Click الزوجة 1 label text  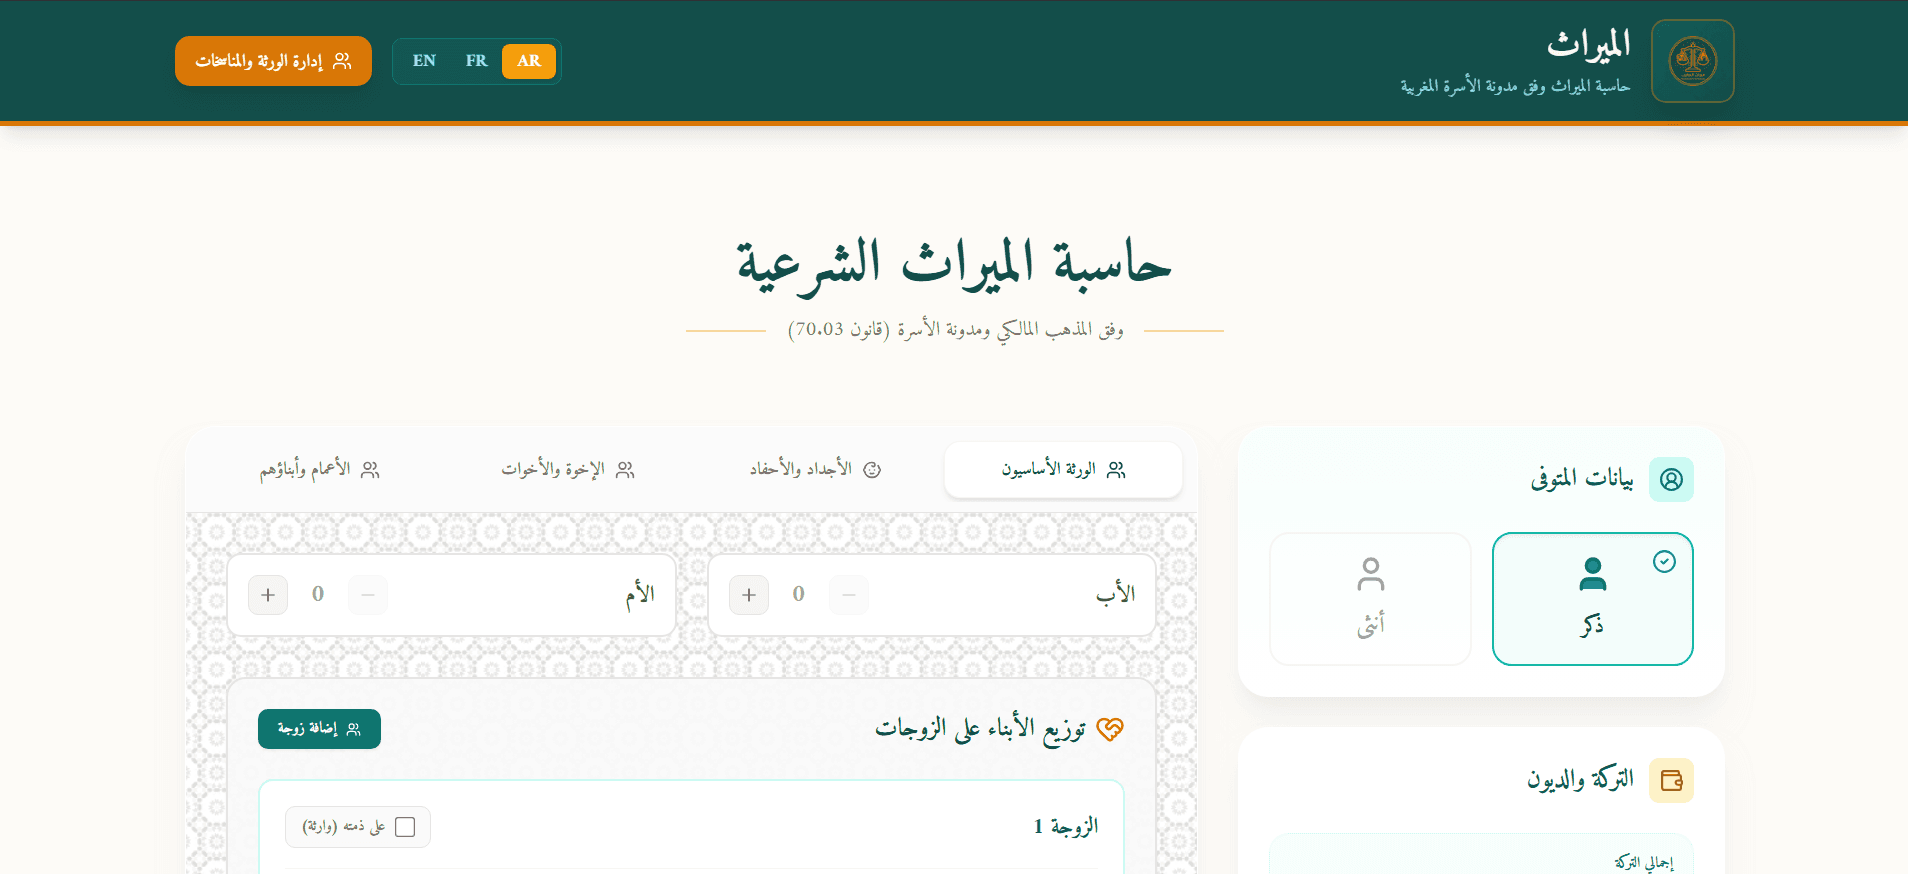pyautogui.click(x=1066, y=826)
